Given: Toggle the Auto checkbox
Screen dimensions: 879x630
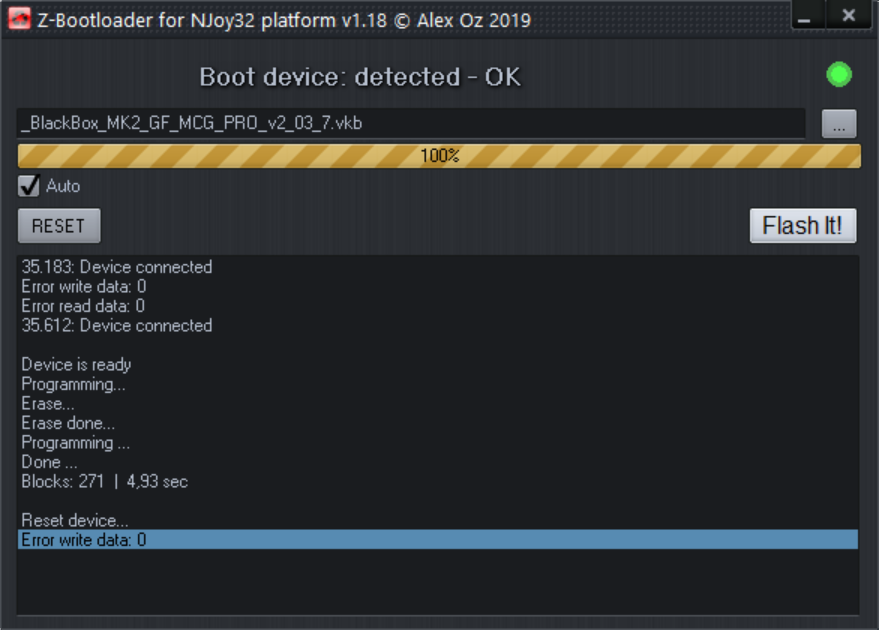Looking at the screenshot, I should tap(30, 186).
